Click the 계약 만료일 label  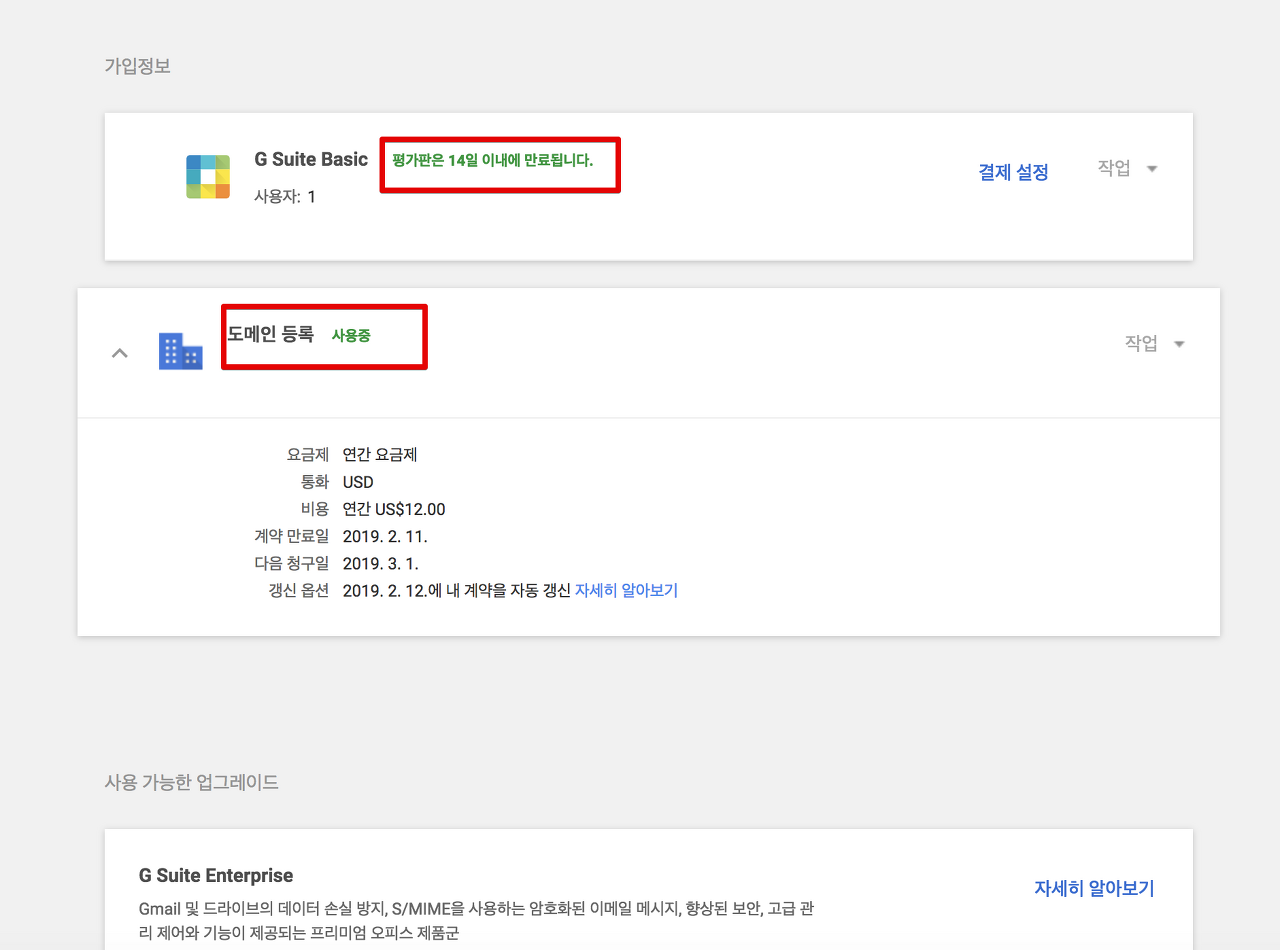[x=292, y=536]
